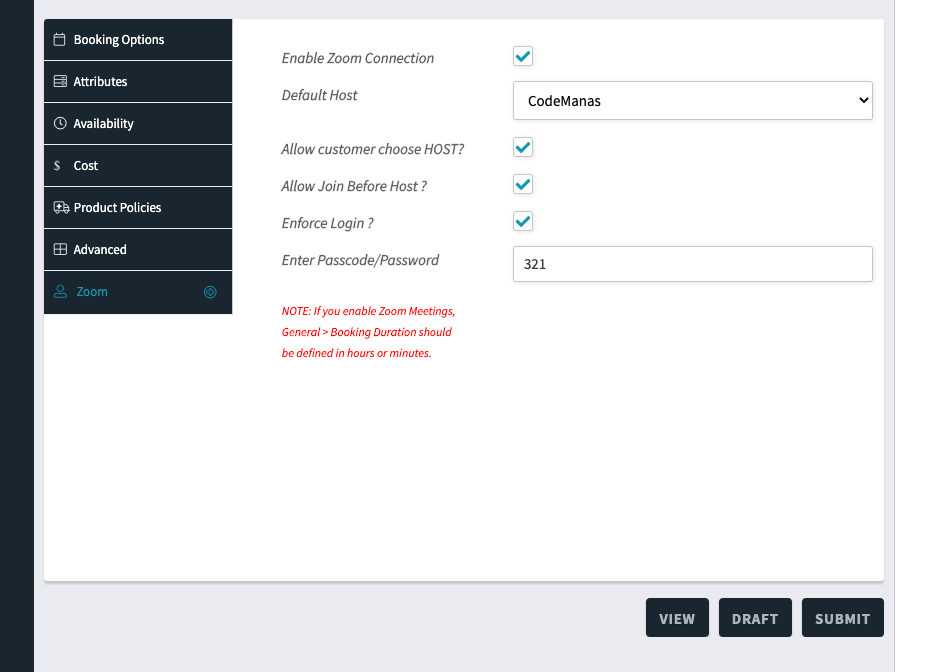
Task: Toggle Allow customer choose HOST checkbox
Action: [523, 148]
